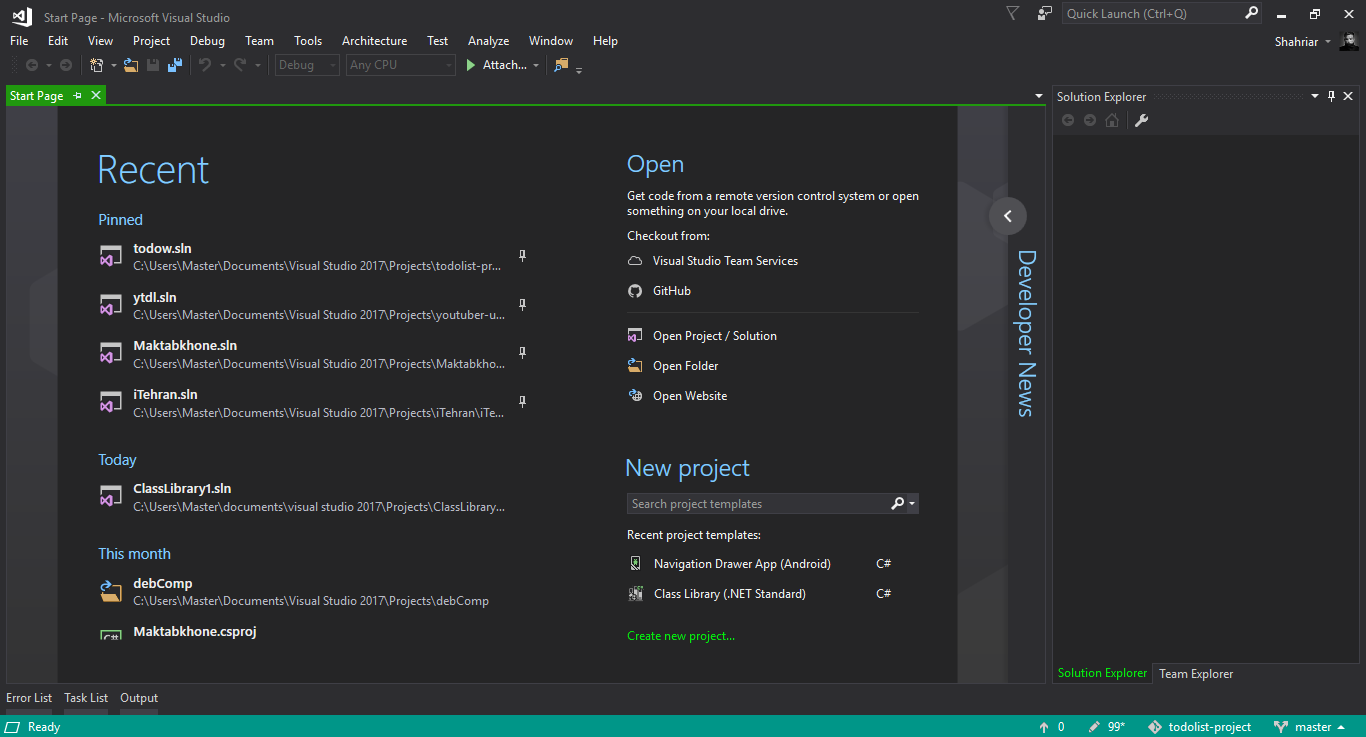Open the Task List tab
The width and height of the screenshot is (1366, 737).
86,698
